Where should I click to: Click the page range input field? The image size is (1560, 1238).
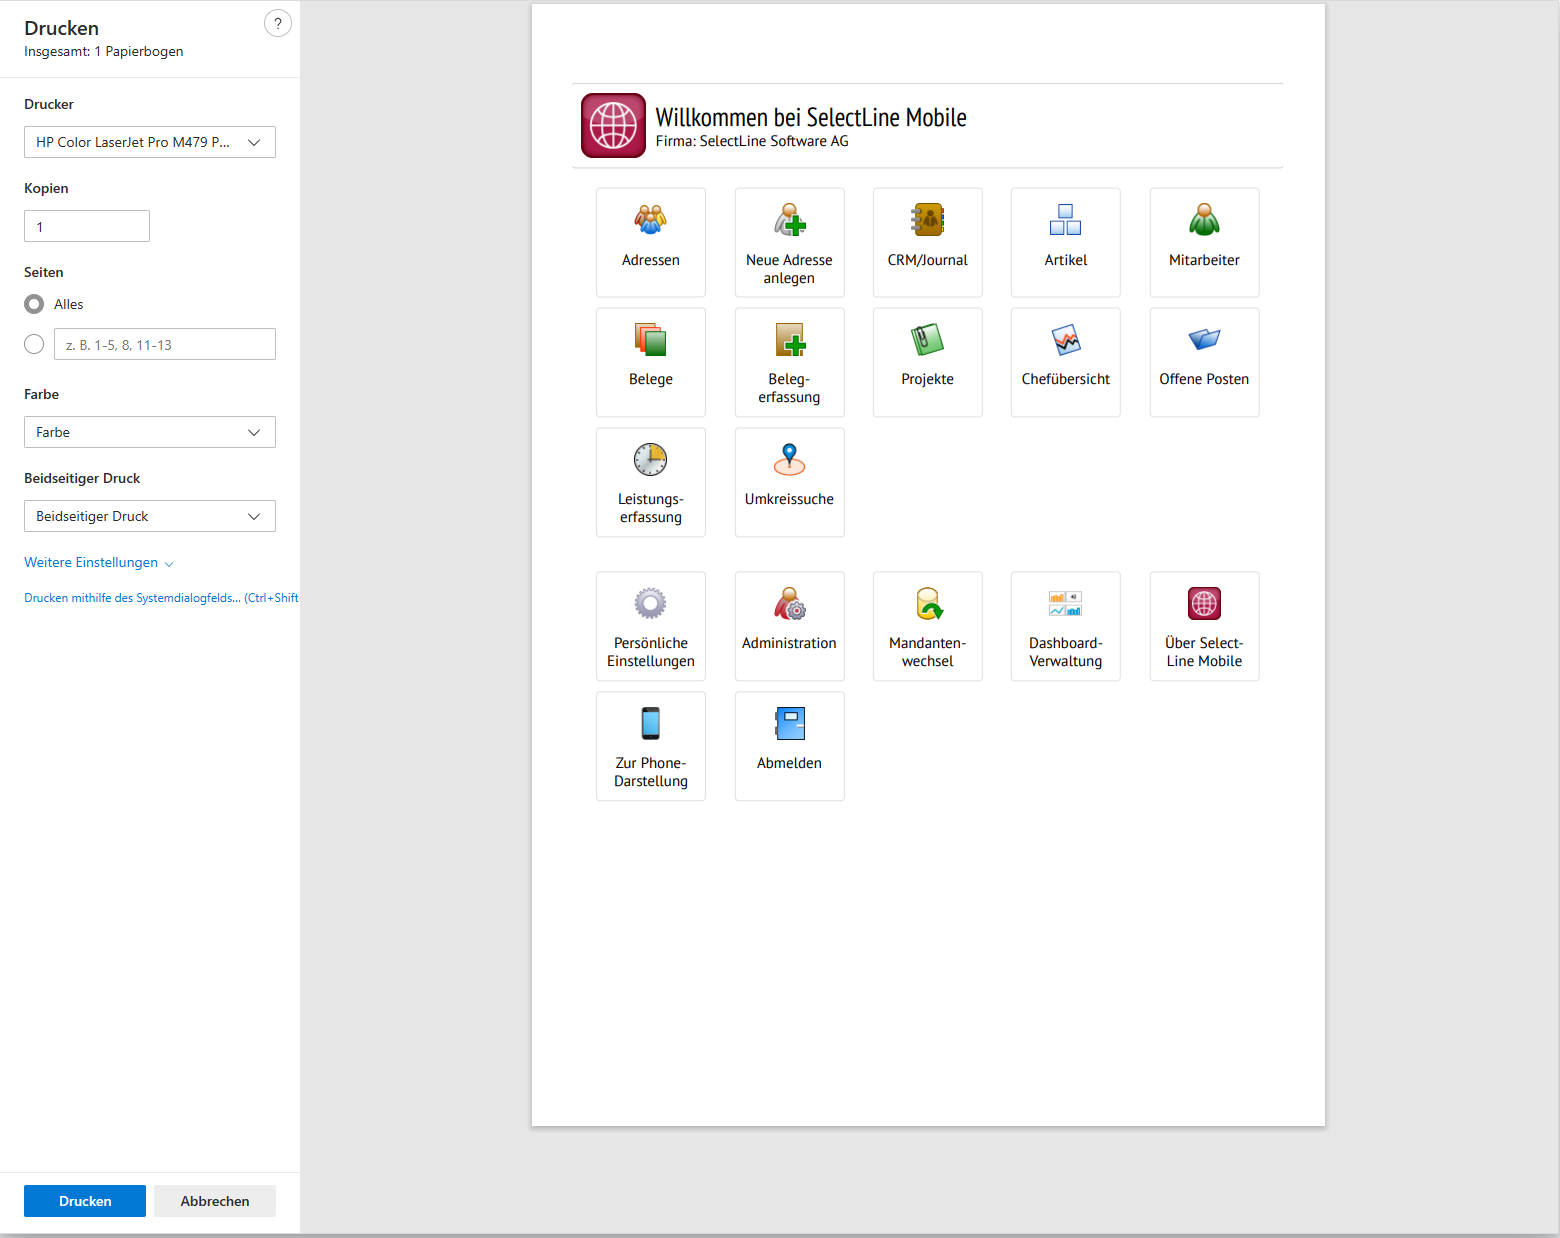pyautogui.click(x=165, y=344)
